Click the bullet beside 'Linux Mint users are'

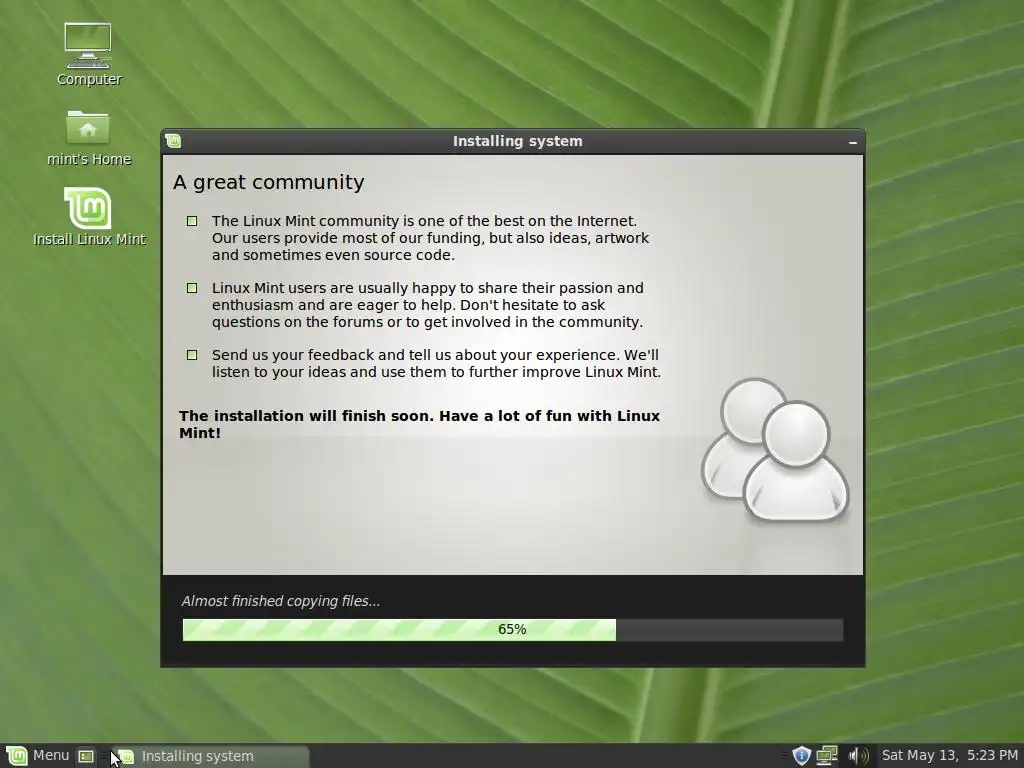pos(192,288)
